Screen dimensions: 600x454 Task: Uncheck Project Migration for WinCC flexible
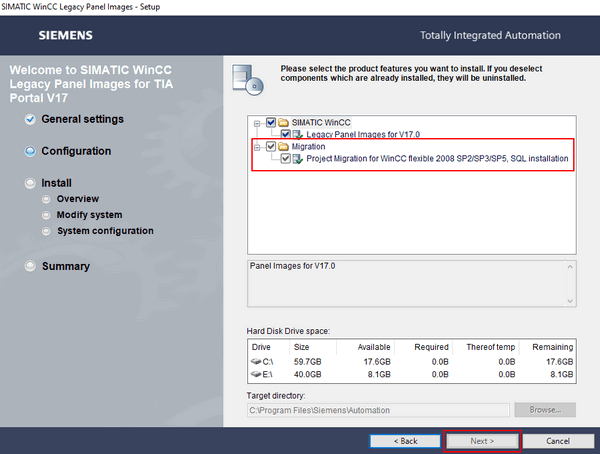click(285, 158)
